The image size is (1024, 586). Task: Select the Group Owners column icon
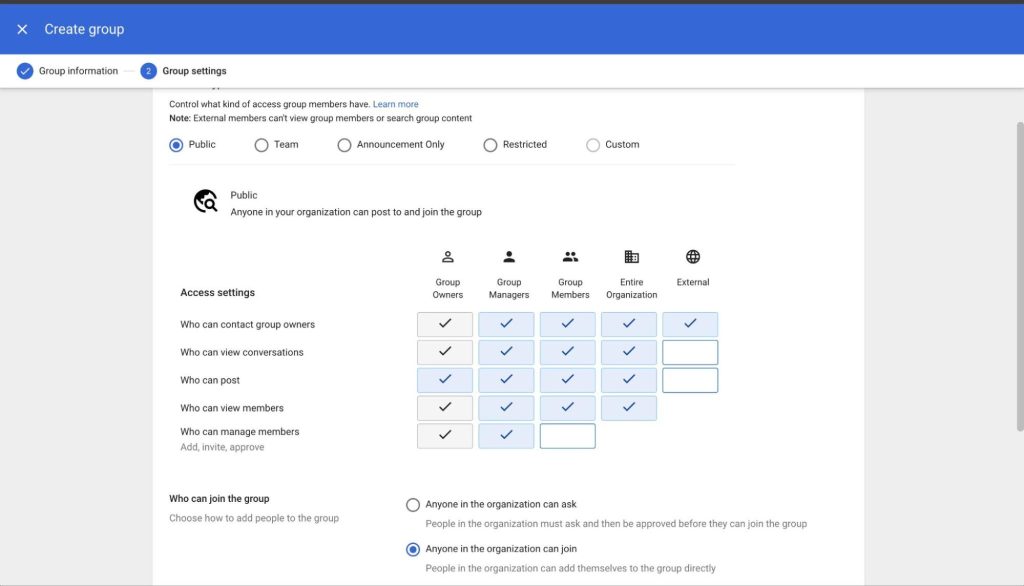click(x=447, y=256)
